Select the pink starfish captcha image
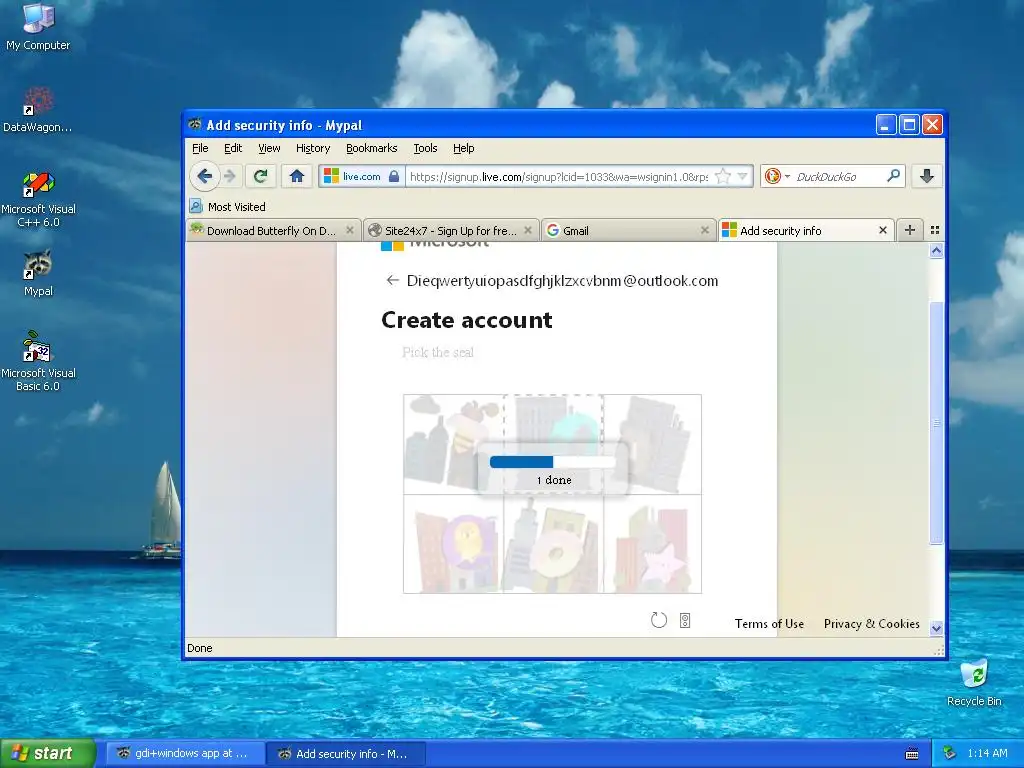Viewport: 1024px width, 768px height. [x=652, y=544]
